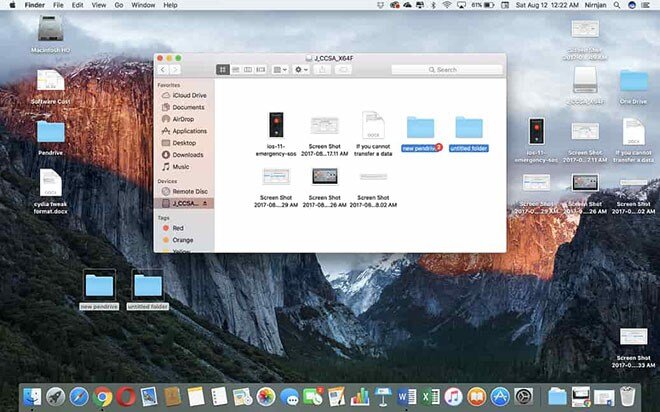Viewport: 660px width, 412px height.
Task: Open the gear Action menu
Action: 301,69
